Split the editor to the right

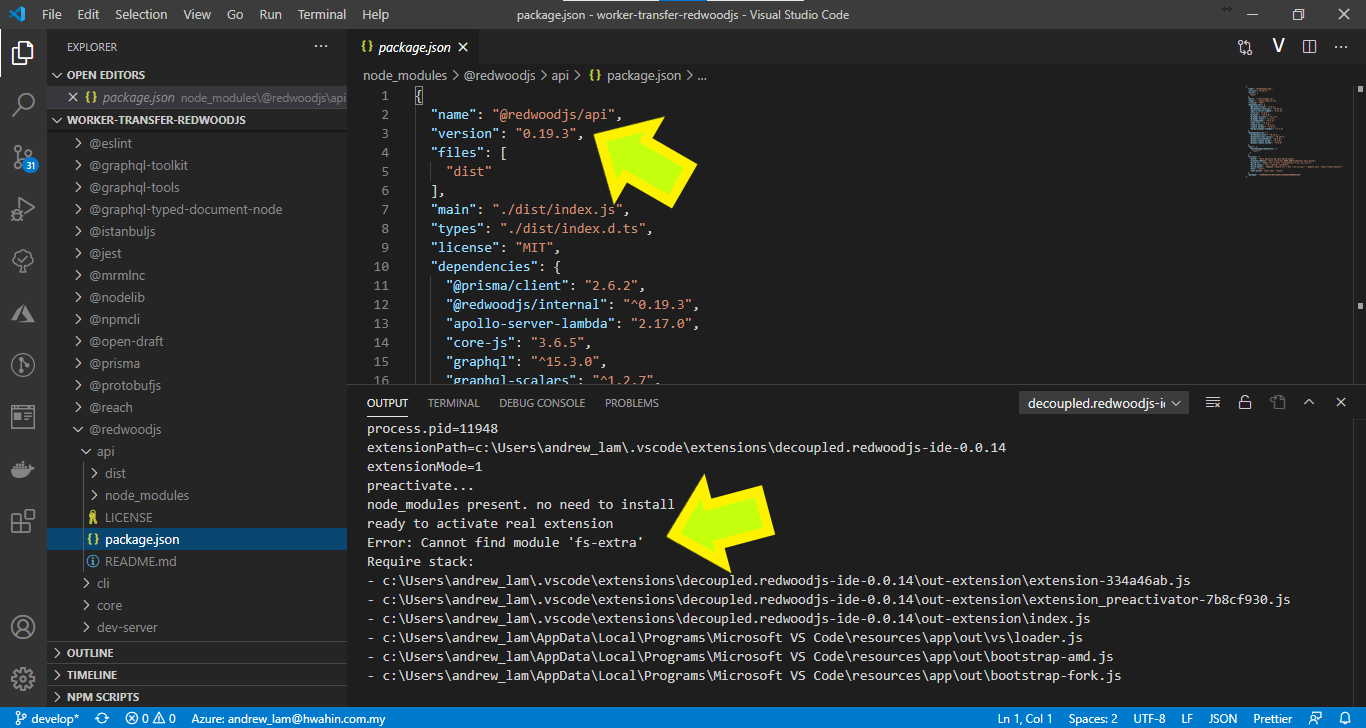tap(1310, 47)
